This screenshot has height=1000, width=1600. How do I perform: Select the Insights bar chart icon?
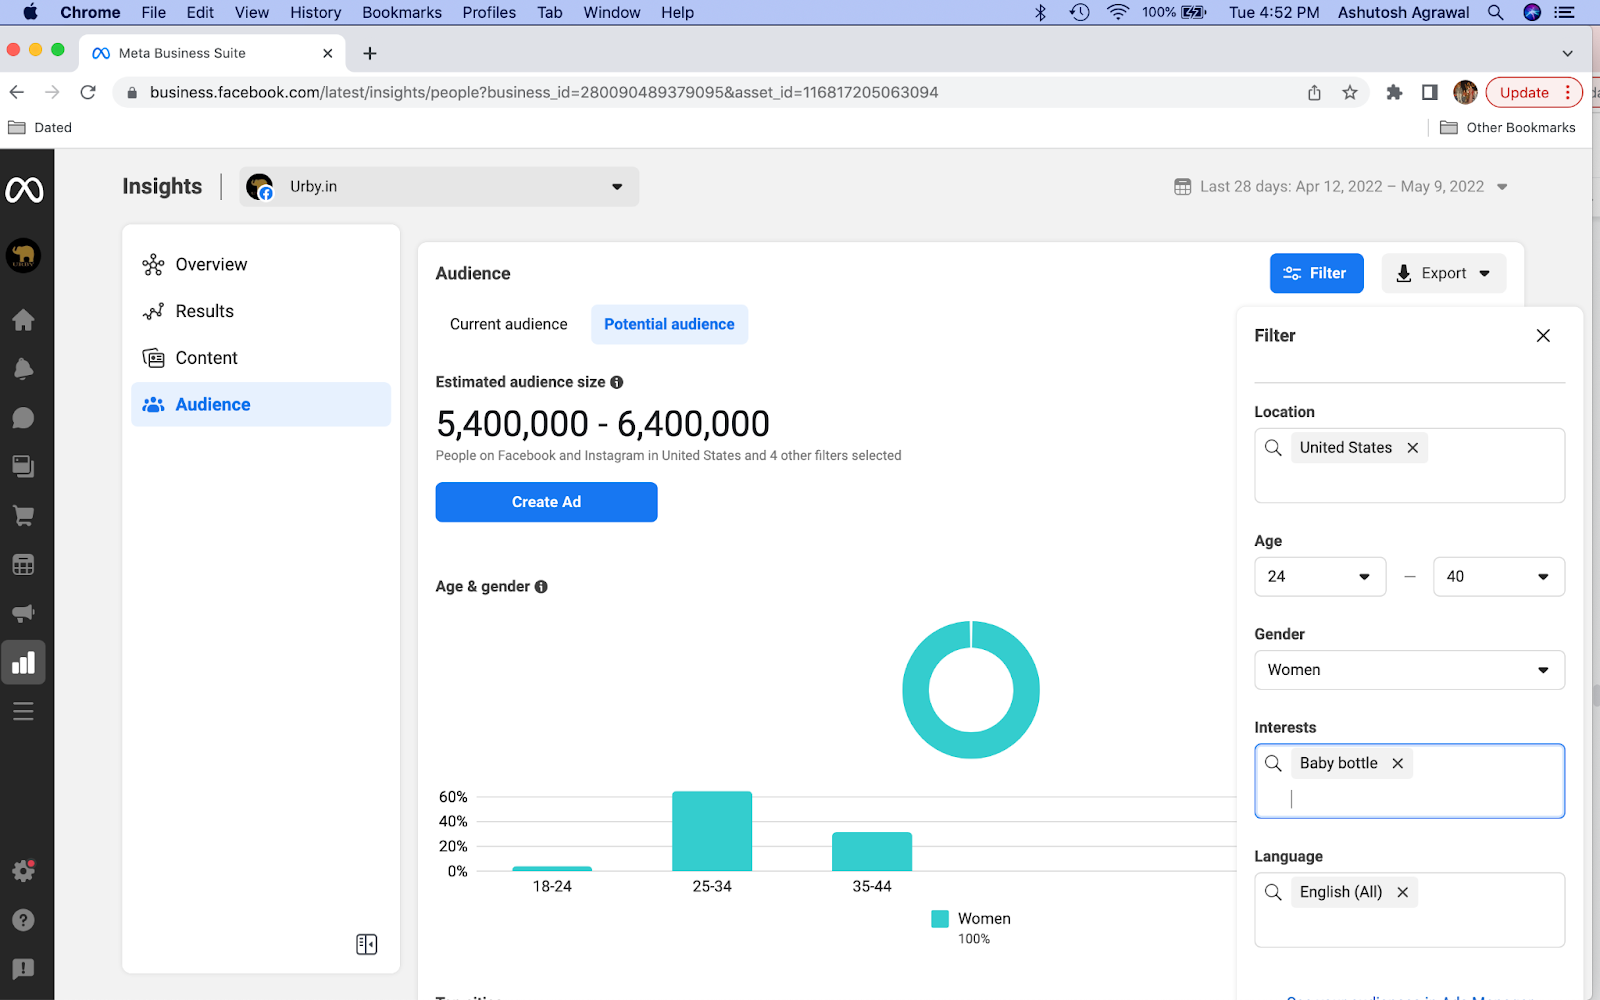[23, 662]
